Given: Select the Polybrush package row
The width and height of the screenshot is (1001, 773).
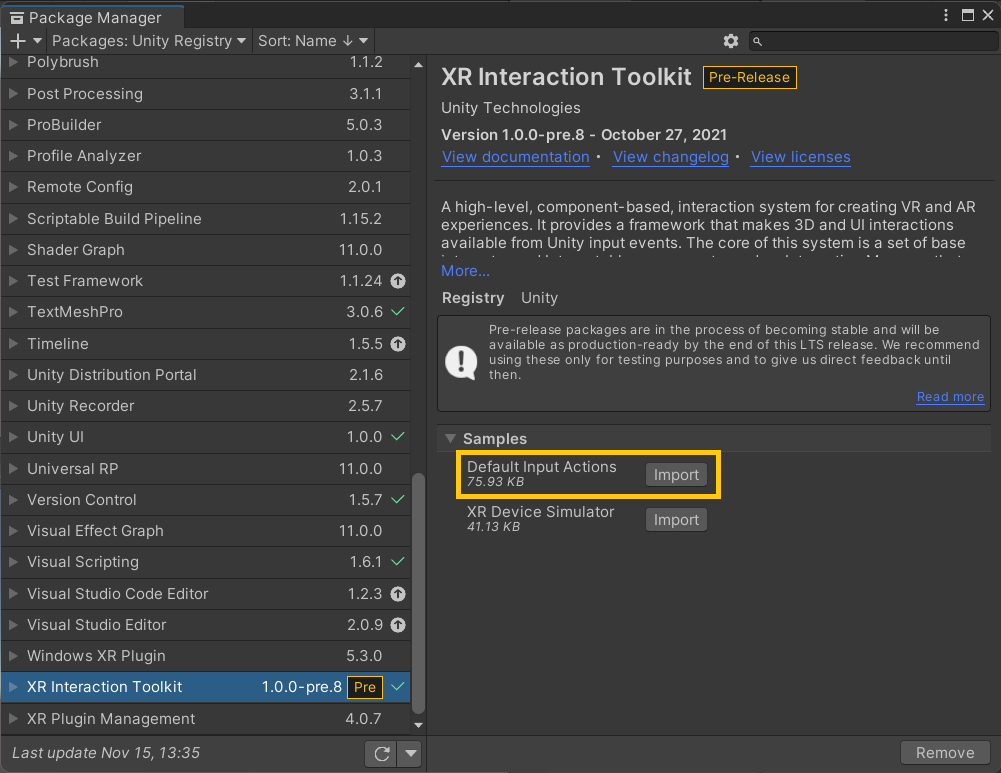Looking at the screenshot, I should [x=206, y=66].
